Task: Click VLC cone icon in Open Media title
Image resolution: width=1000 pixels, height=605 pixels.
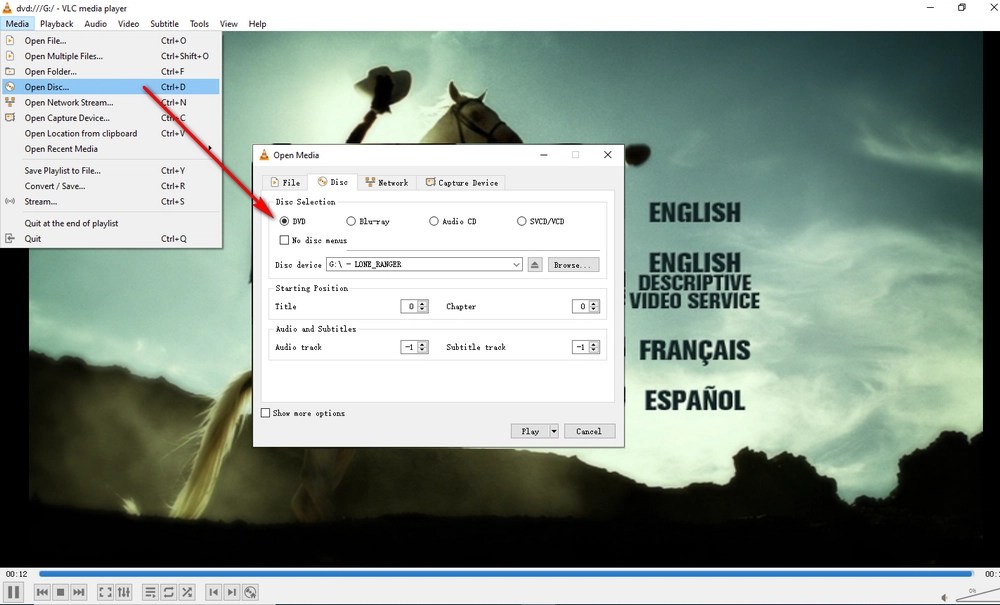Action: (x=264, y=155)
